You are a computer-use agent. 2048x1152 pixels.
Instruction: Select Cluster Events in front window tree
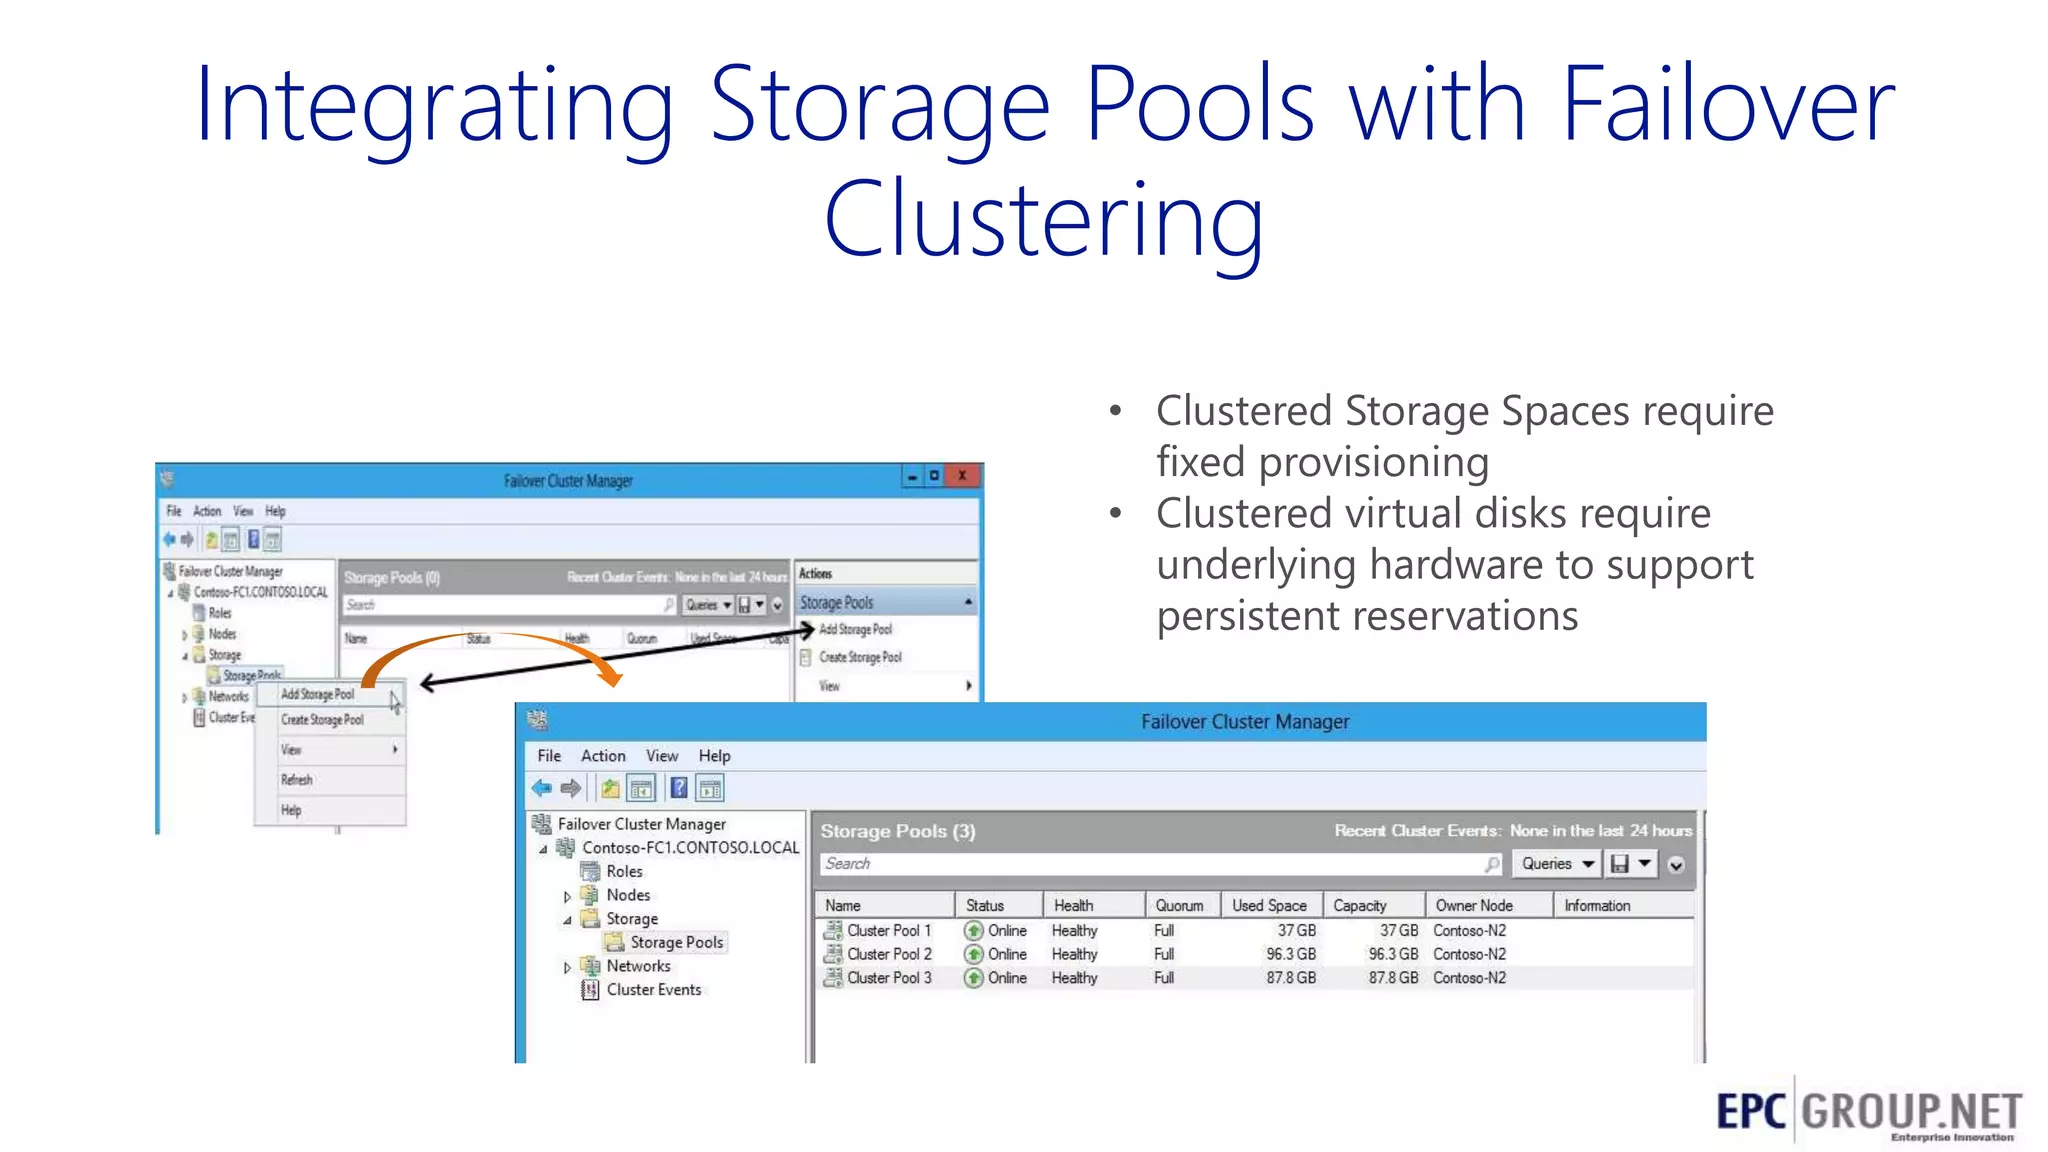(x=654, y=990)
